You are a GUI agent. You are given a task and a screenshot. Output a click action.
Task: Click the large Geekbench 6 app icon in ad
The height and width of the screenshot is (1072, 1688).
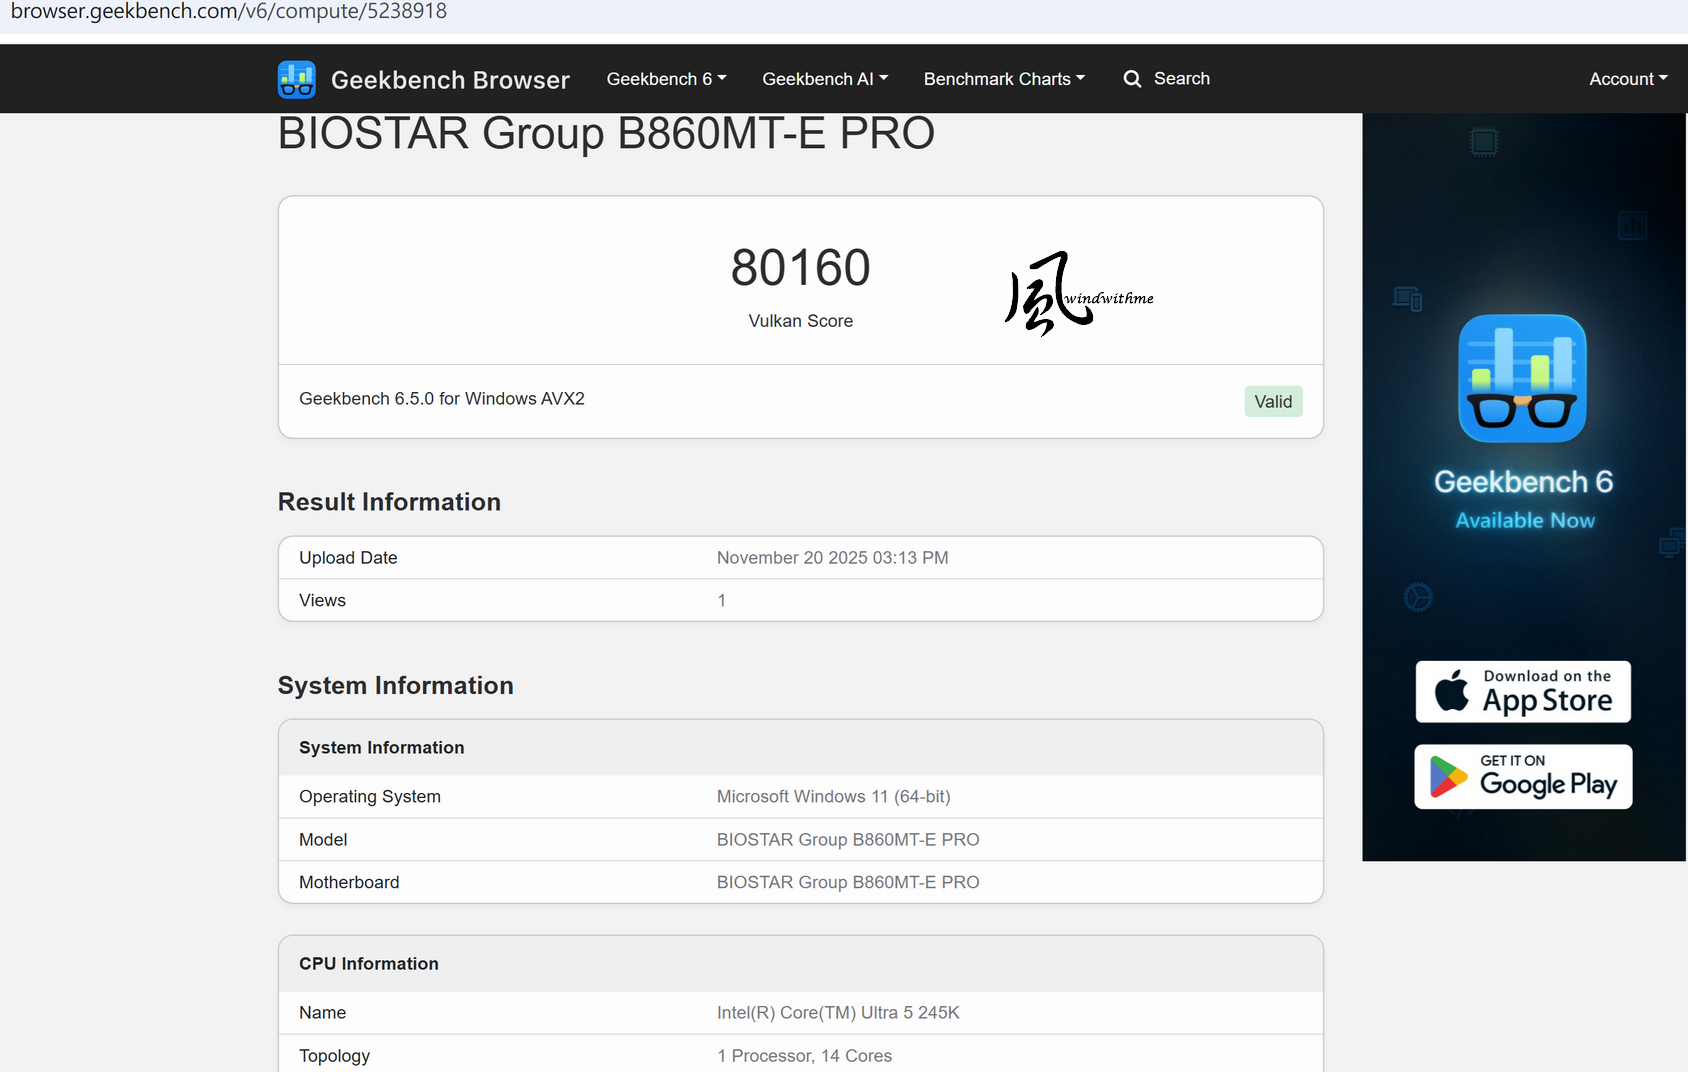[1522, 379]
